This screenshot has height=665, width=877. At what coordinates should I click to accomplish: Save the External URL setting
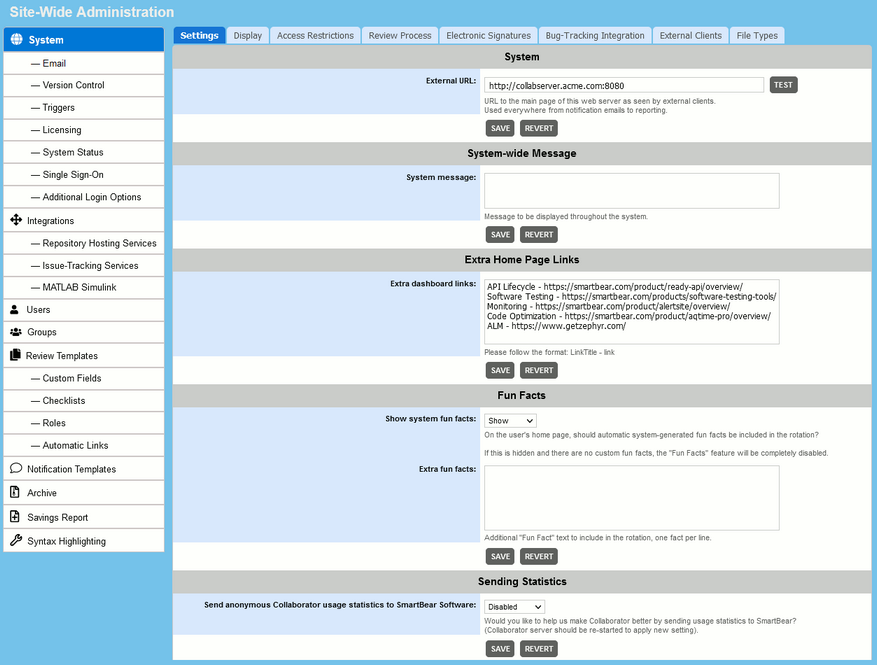500,128
